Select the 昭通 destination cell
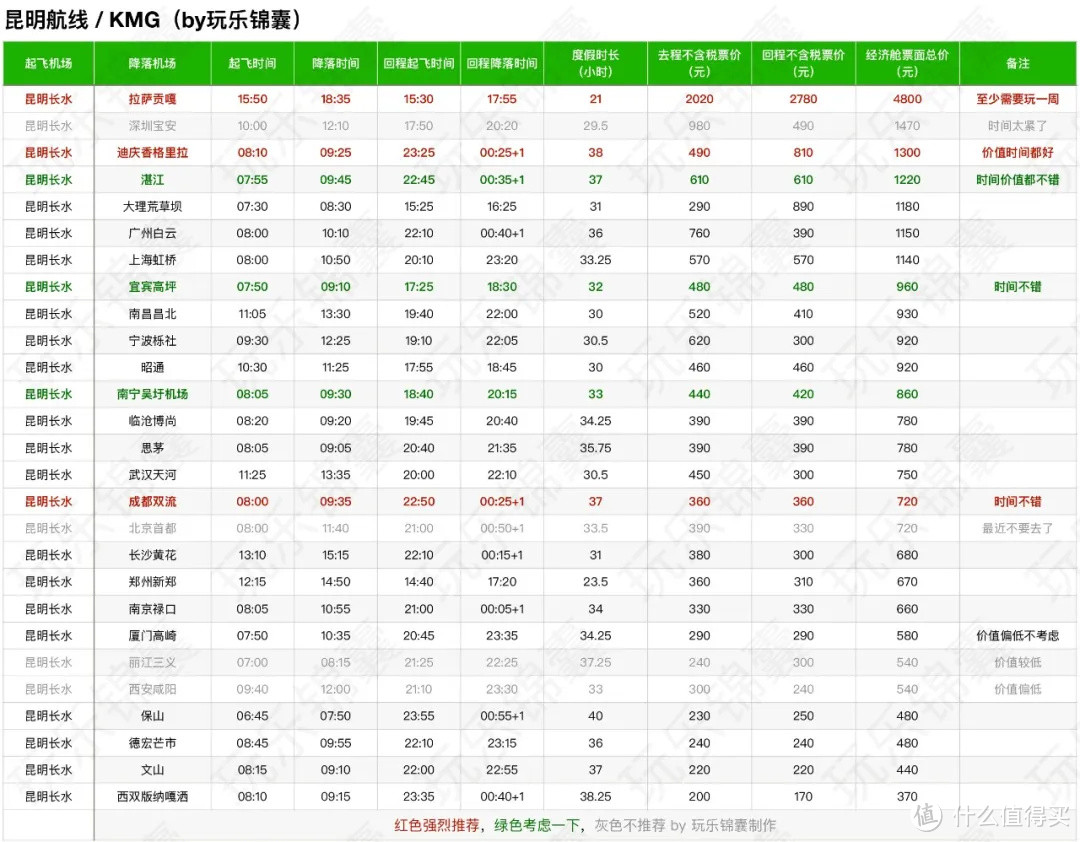The height and width of the screenshot is (842, 1080). 152,367
